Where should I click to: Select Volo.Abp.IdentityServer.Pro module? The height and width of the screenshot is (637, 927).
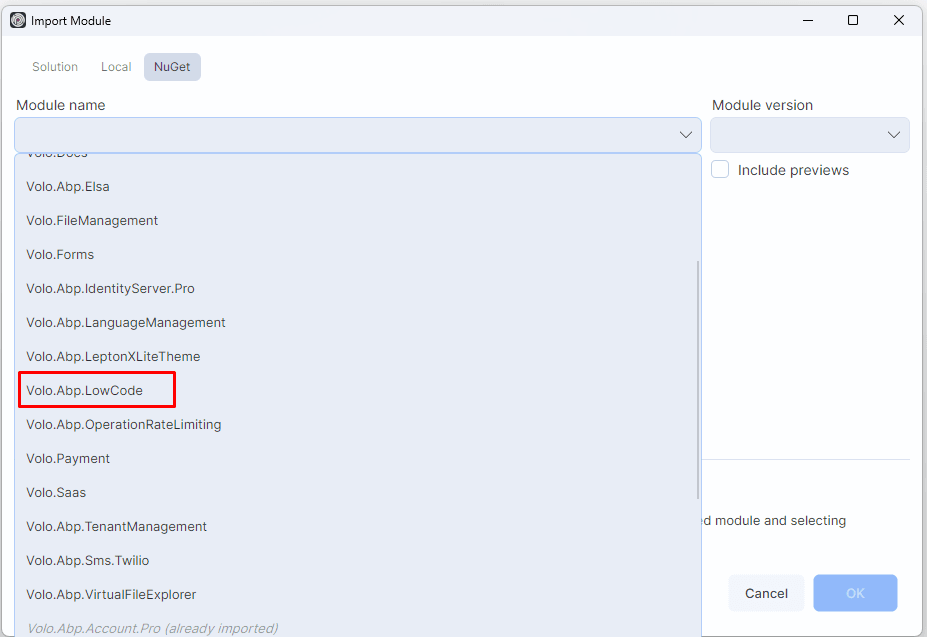click(358, 289)
